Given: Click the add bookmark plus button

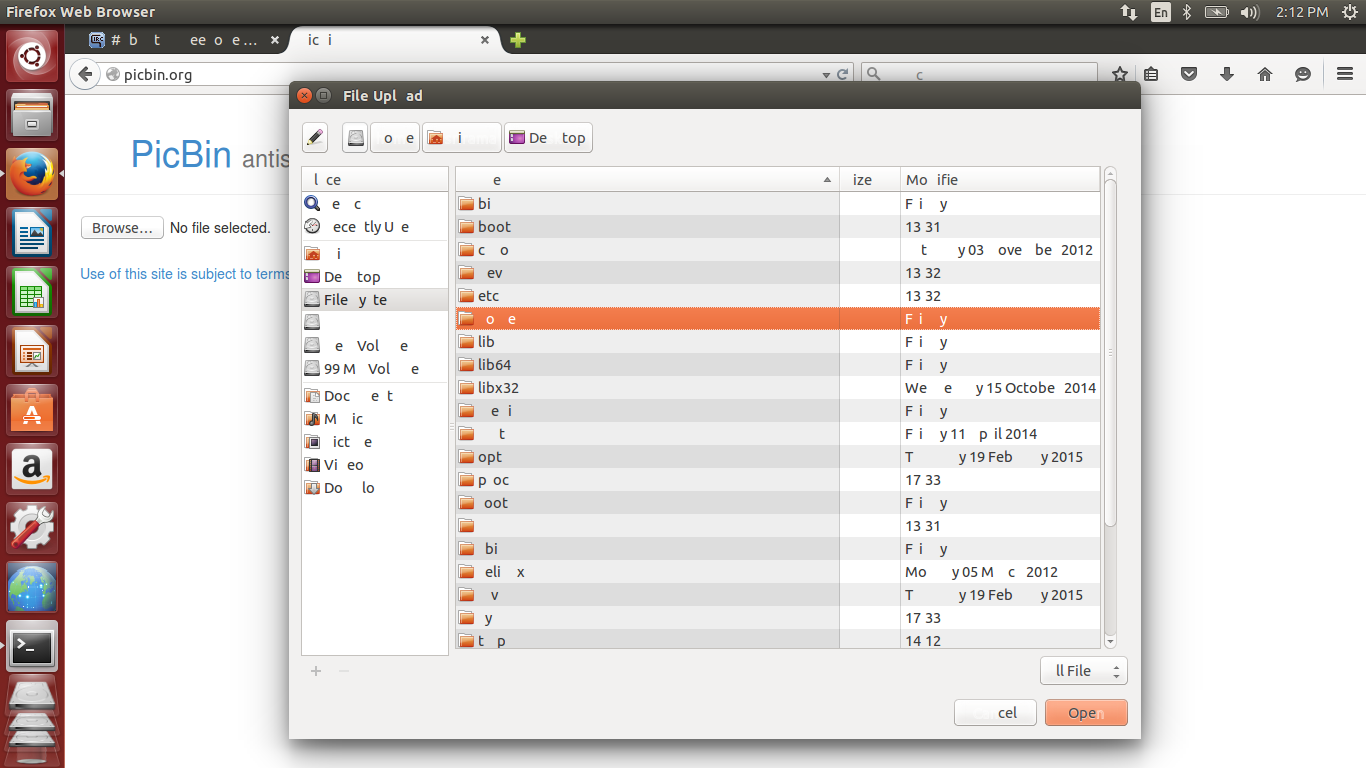Looking at the screenshot, I should click(316, 671).
